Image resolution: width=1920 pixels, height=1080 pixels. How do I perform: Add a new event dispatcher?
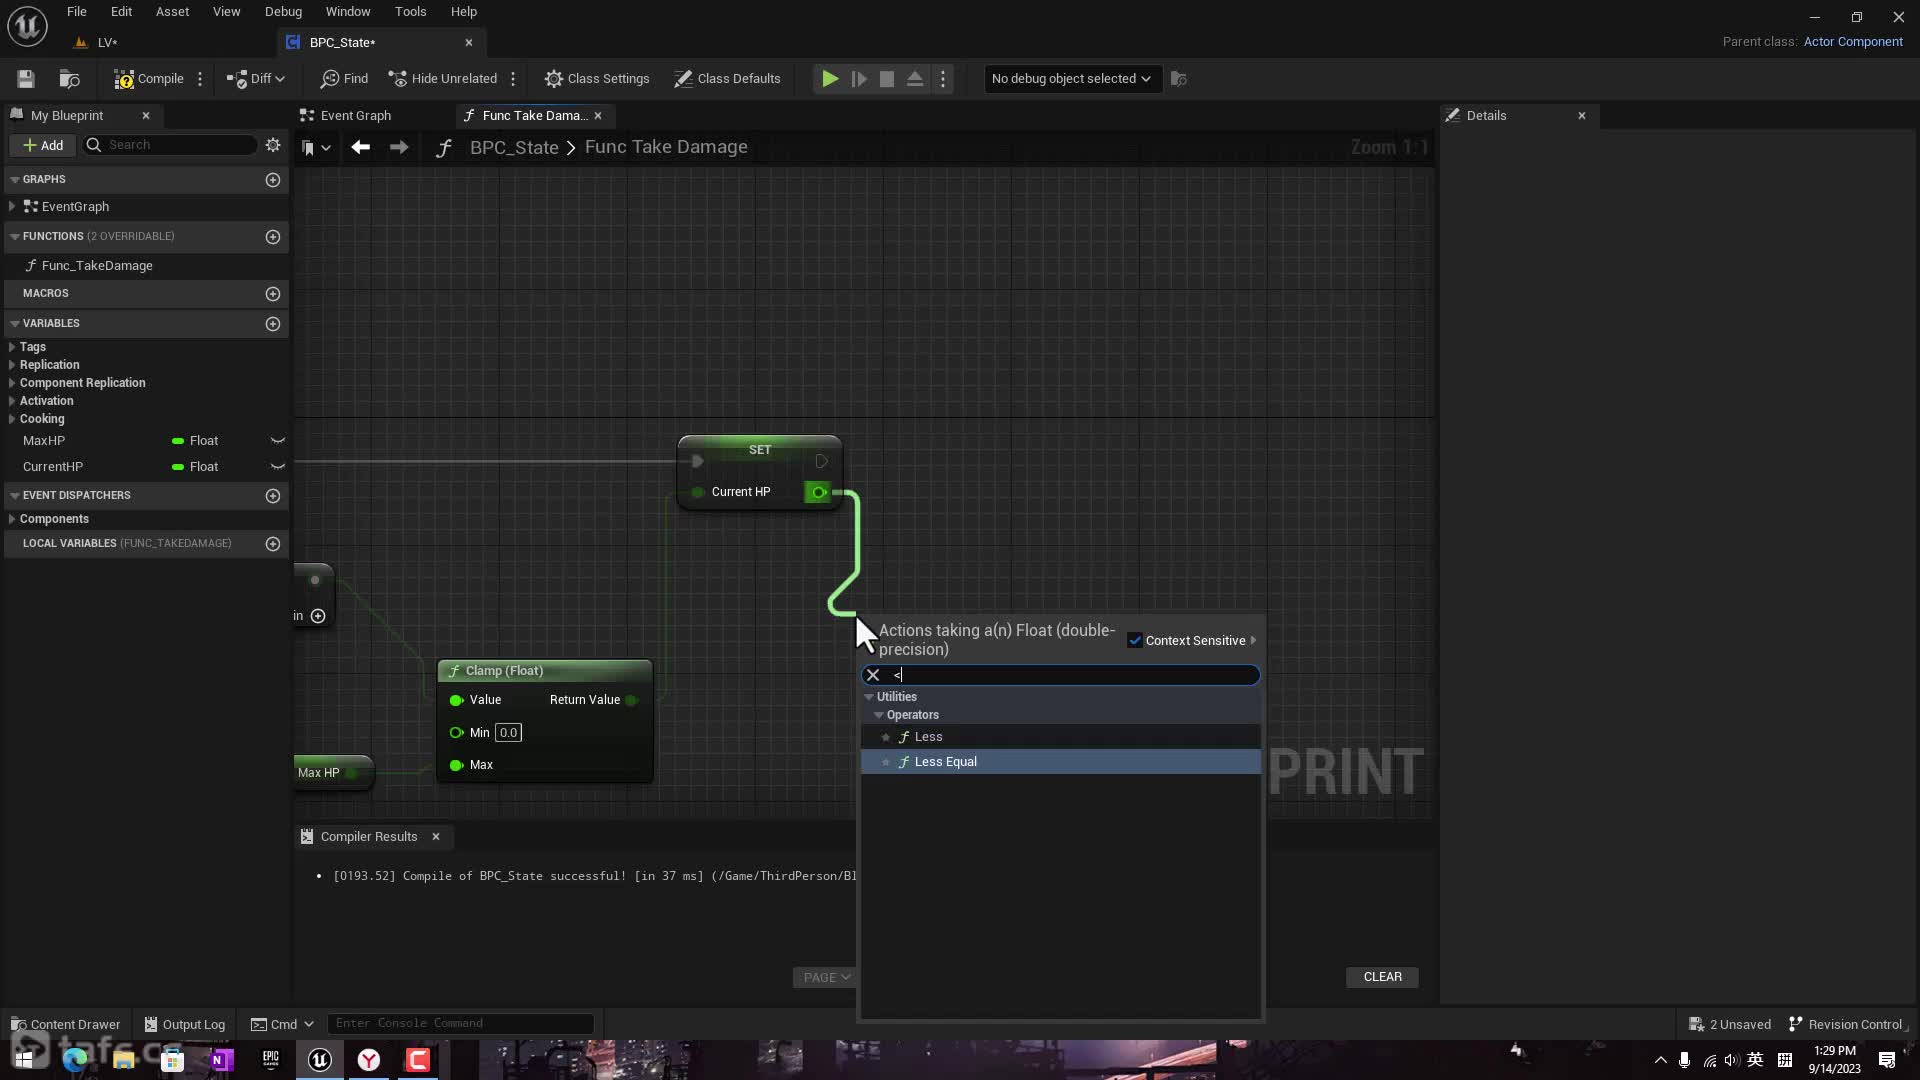[x=273, y=496]
